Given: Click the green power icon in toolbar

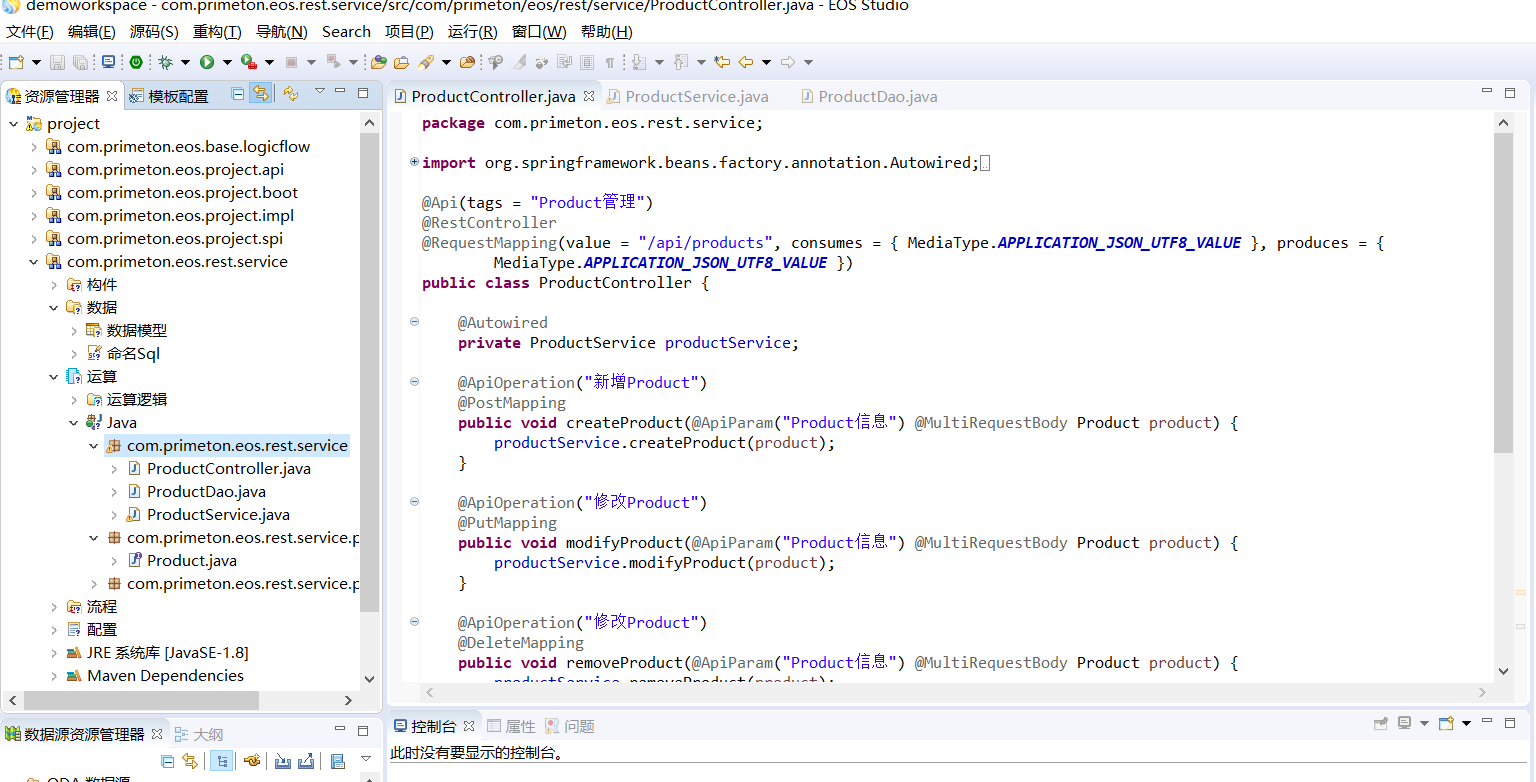Looking at the screenshot, I should click(136, 62).
